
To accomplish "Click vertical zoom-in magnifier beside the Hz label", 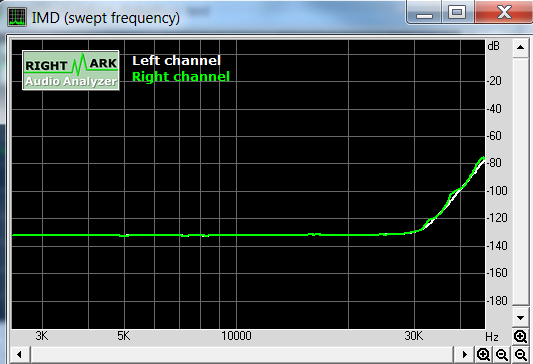I will 520,337.
